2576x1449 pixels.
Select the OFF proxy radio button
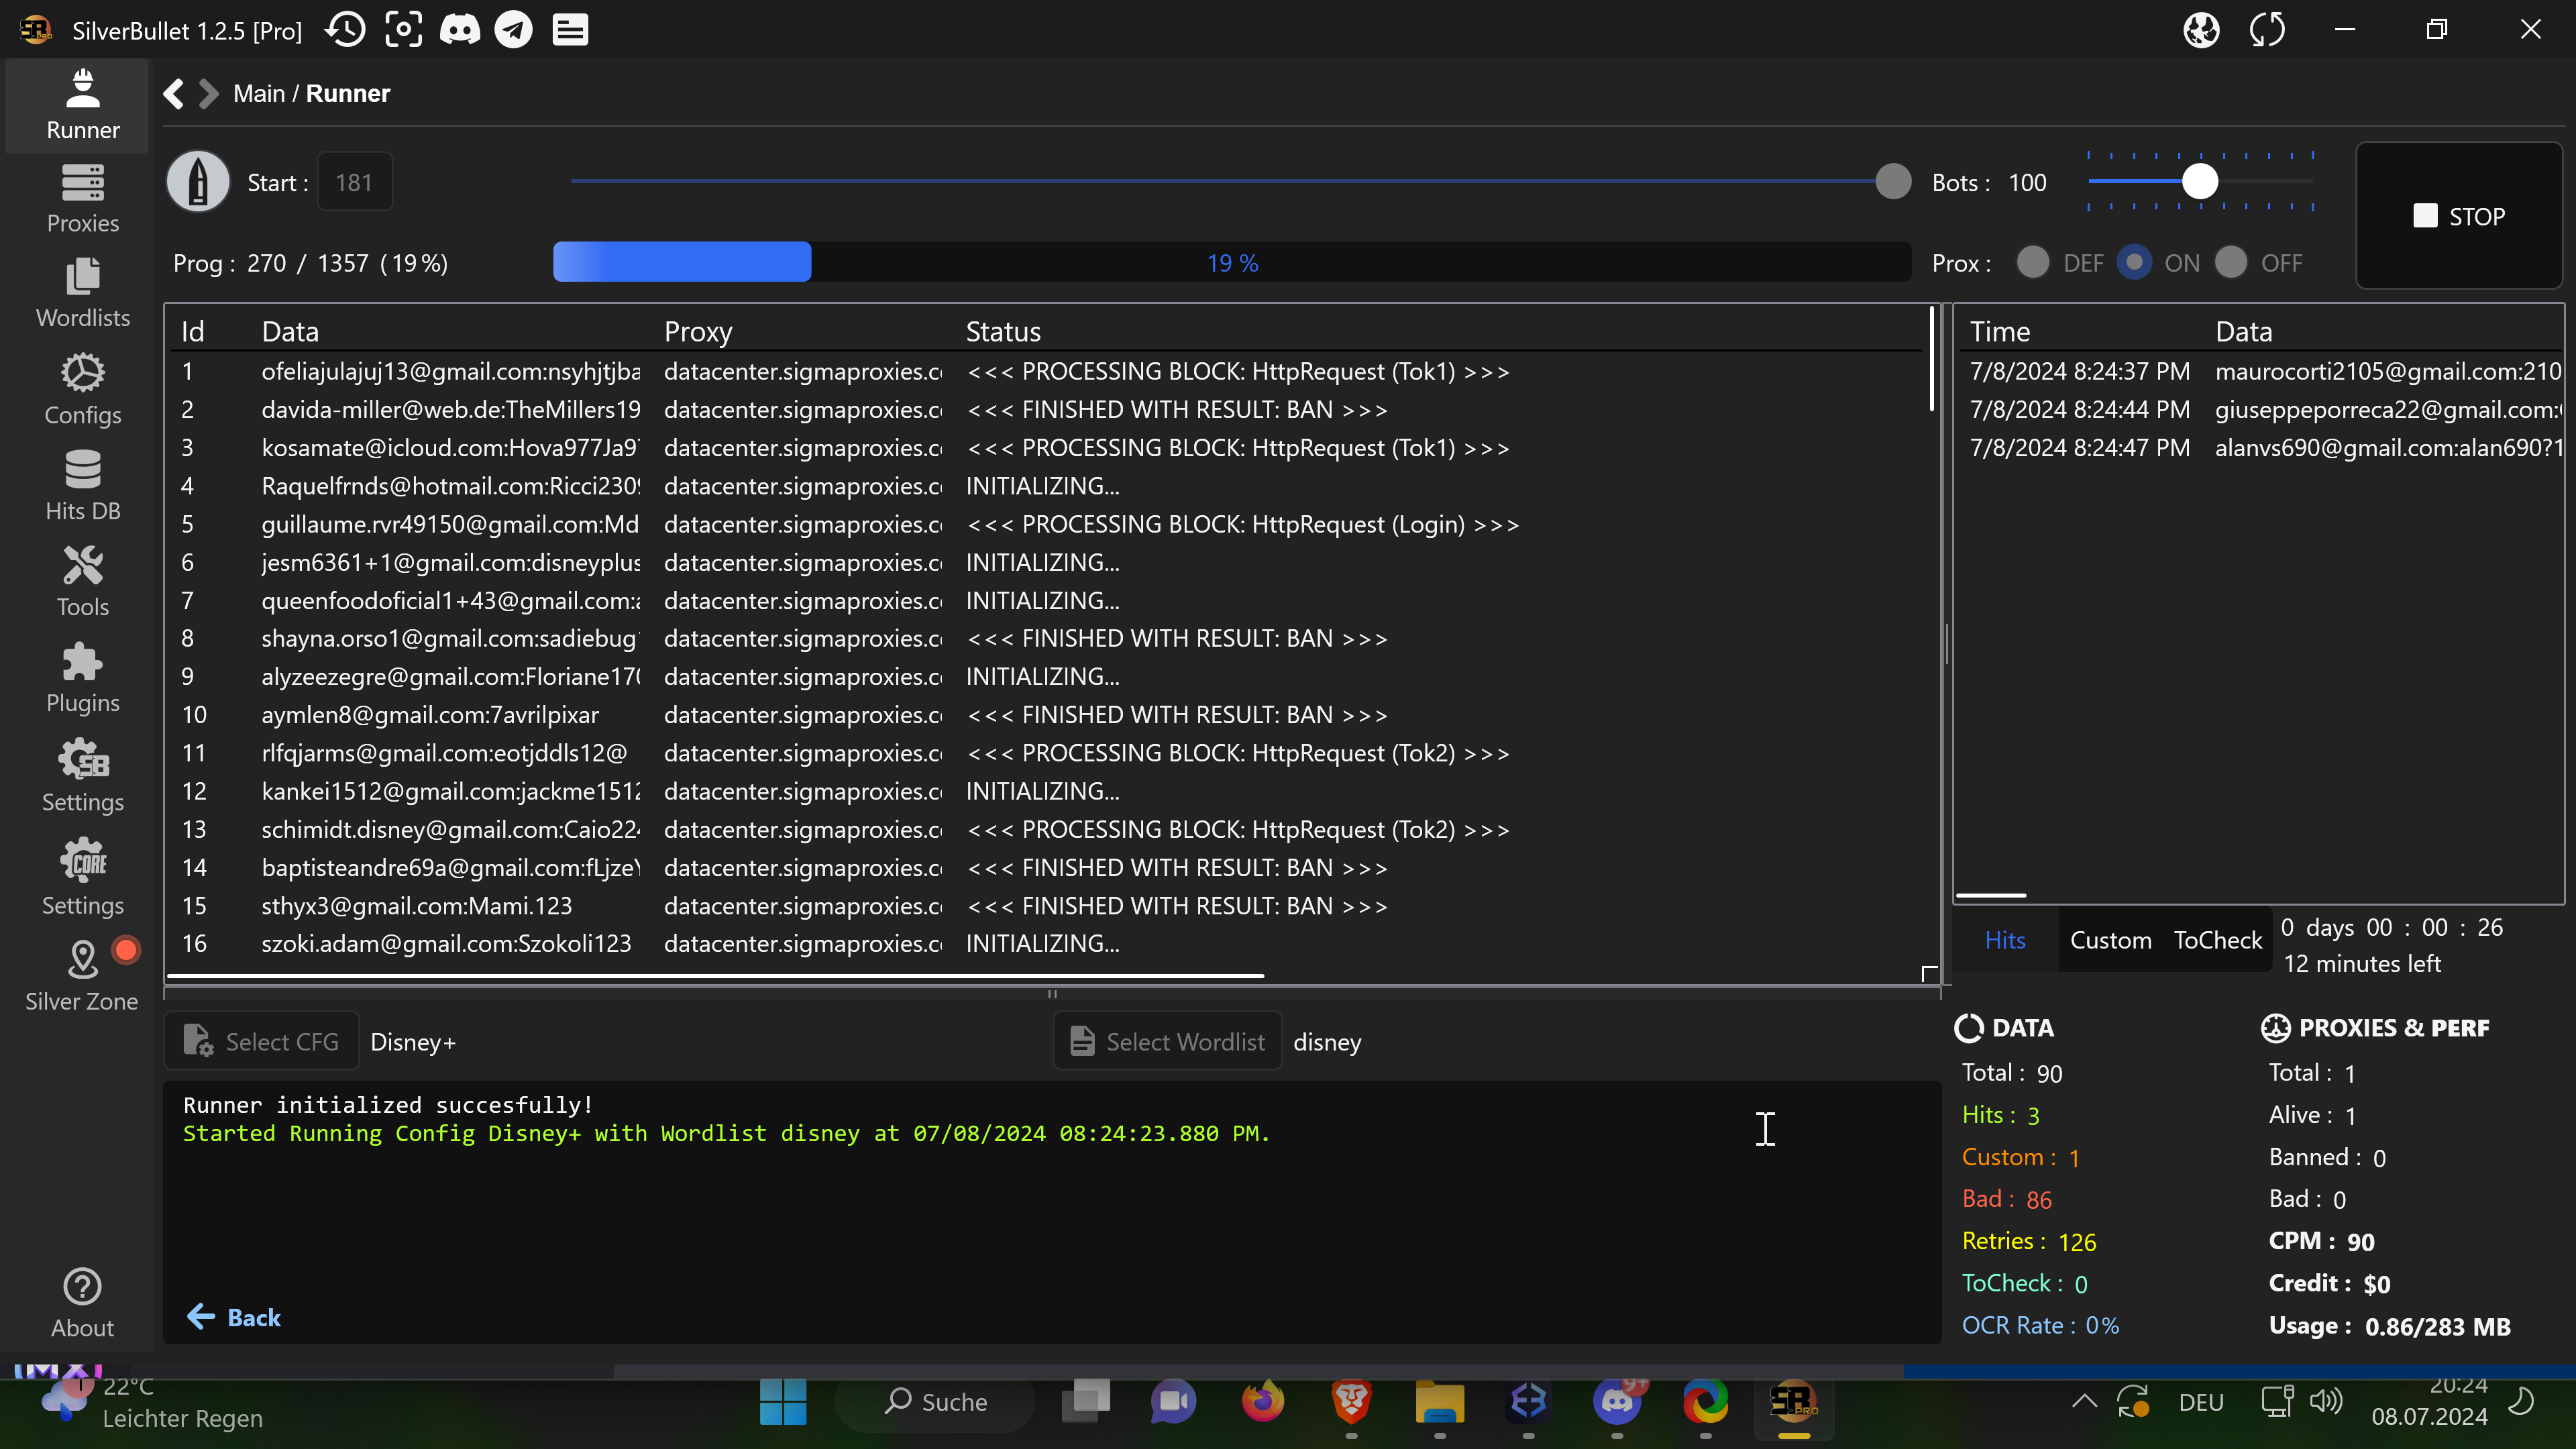(2230, 263)
